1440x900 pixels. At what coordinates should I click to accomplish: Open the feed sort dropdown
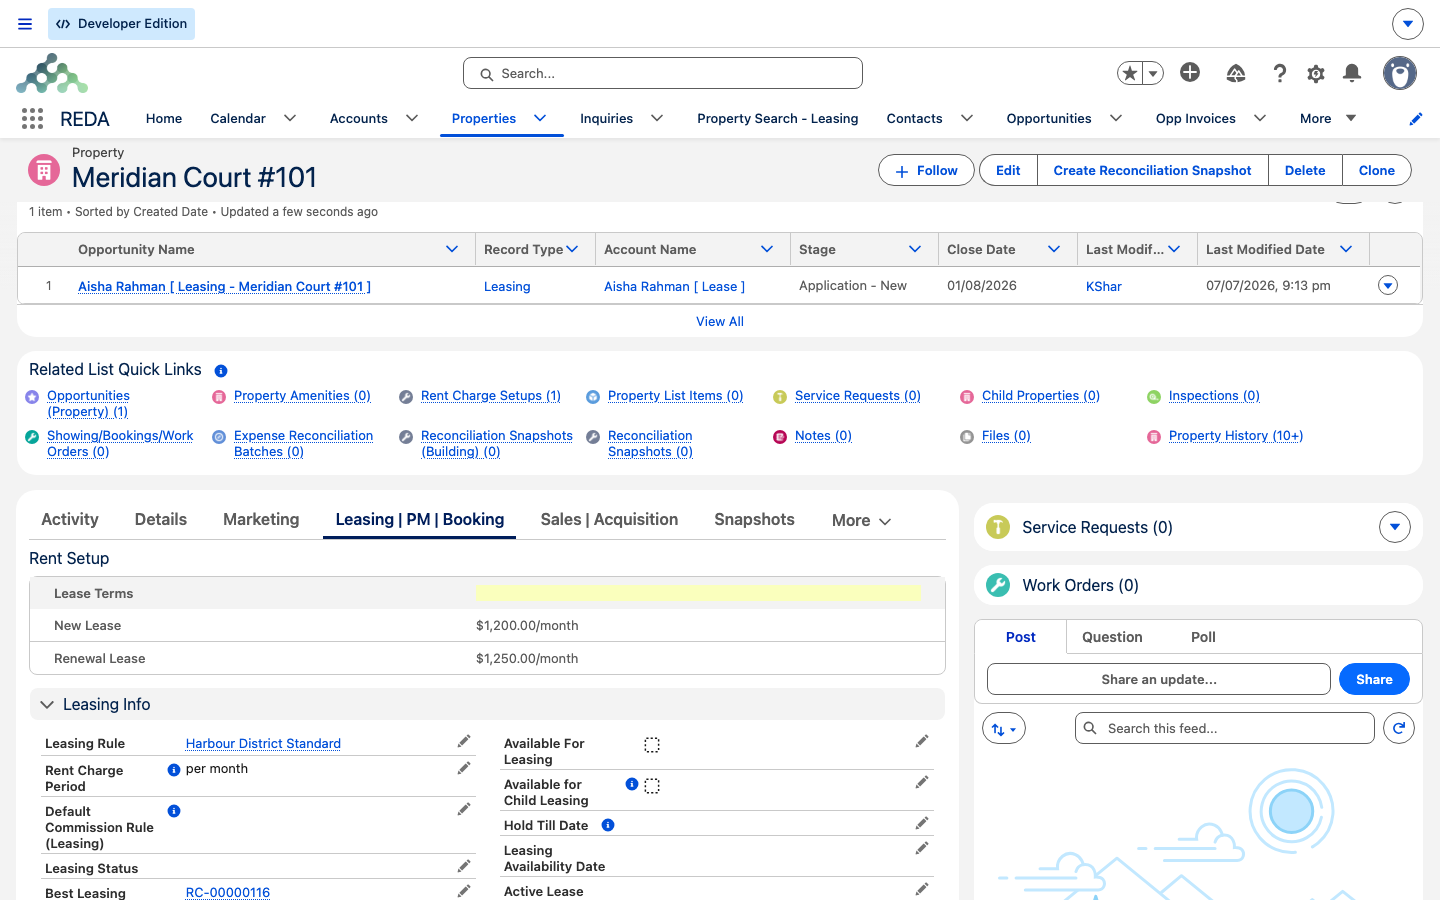click(1004, 728)
